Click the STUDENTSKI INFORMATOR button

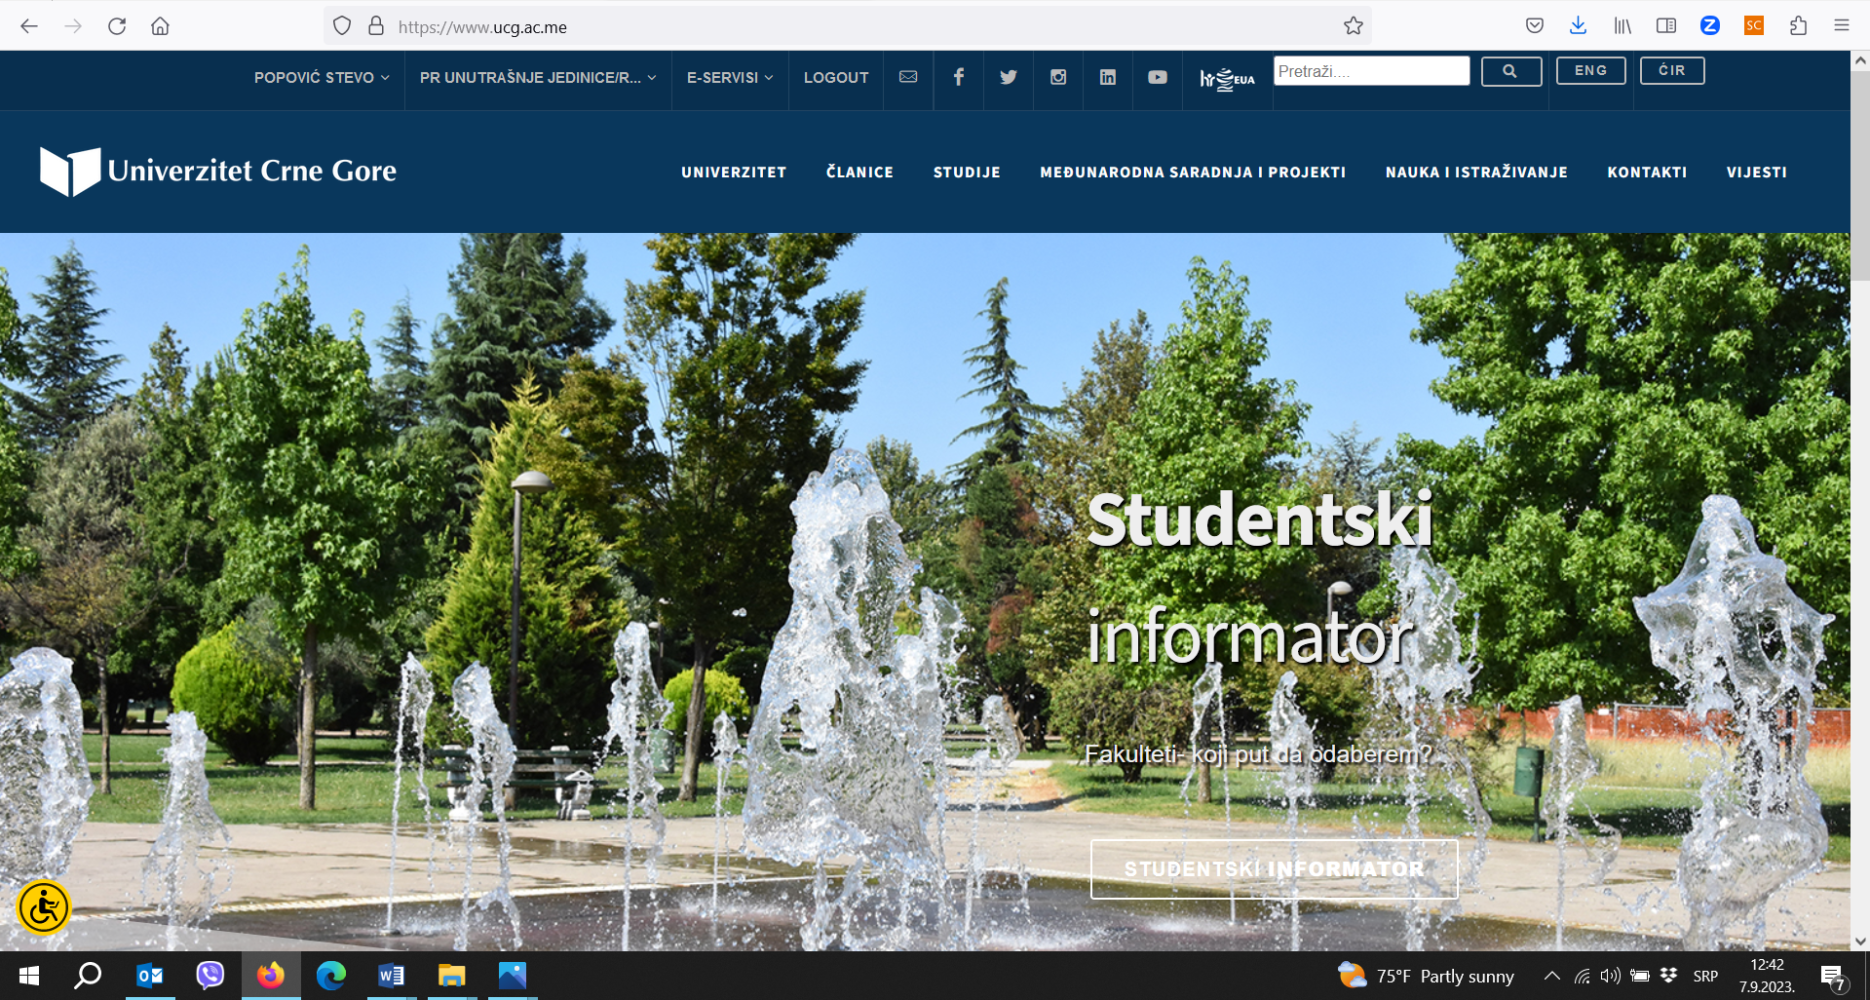pos(1273,869)
